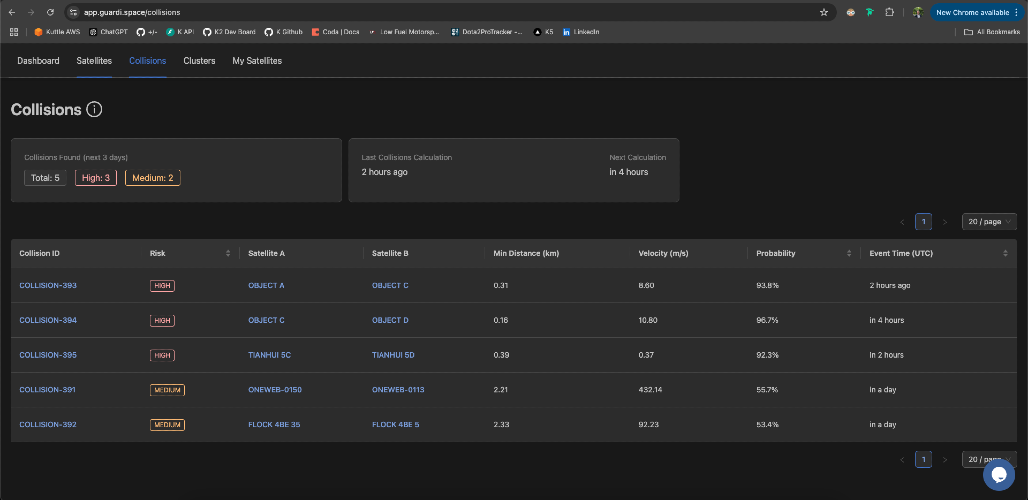Reload the page using the refresh icon

[x=50, y=12]
